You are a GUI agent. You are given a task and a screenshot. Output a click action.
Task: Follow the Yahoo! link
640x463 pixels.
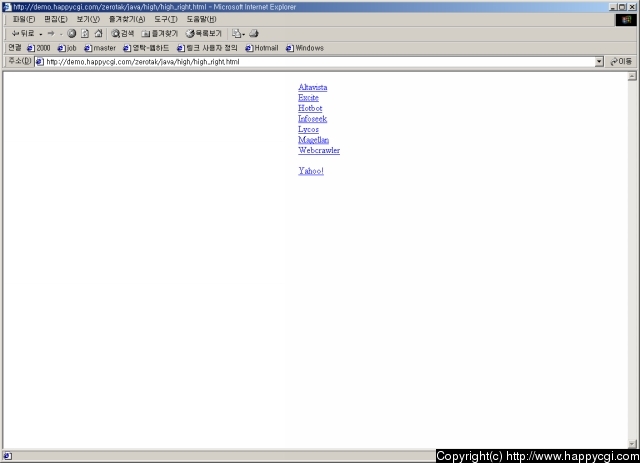point(311,171)
